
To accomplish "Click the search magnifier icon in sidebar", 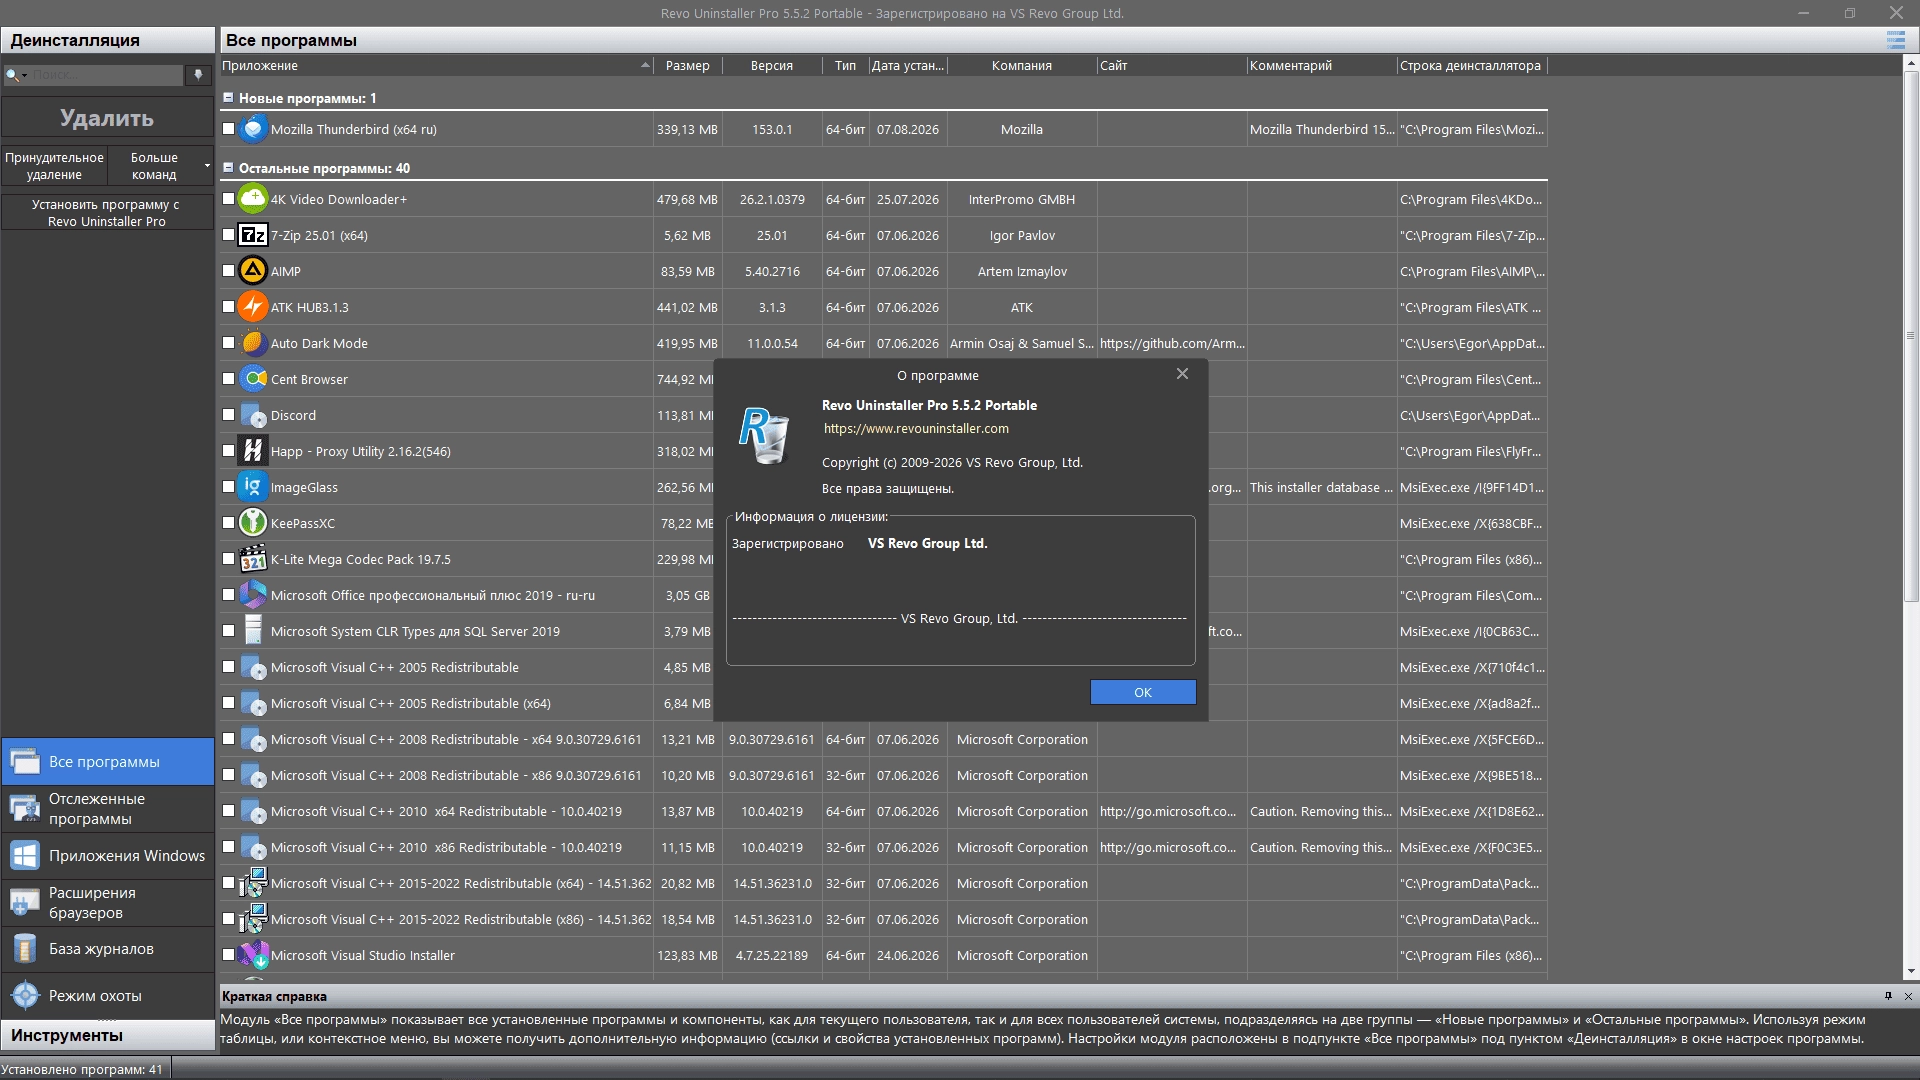I will tap(13, 75).
